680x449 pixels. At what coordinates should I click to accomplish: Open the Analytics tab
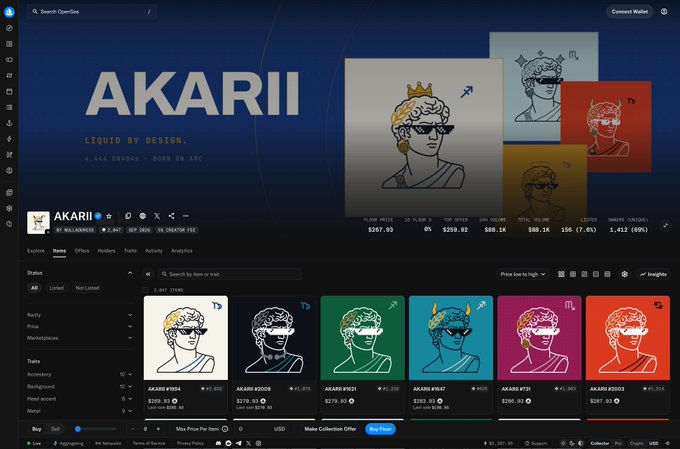pyautogui.click(x=182, y=251)
